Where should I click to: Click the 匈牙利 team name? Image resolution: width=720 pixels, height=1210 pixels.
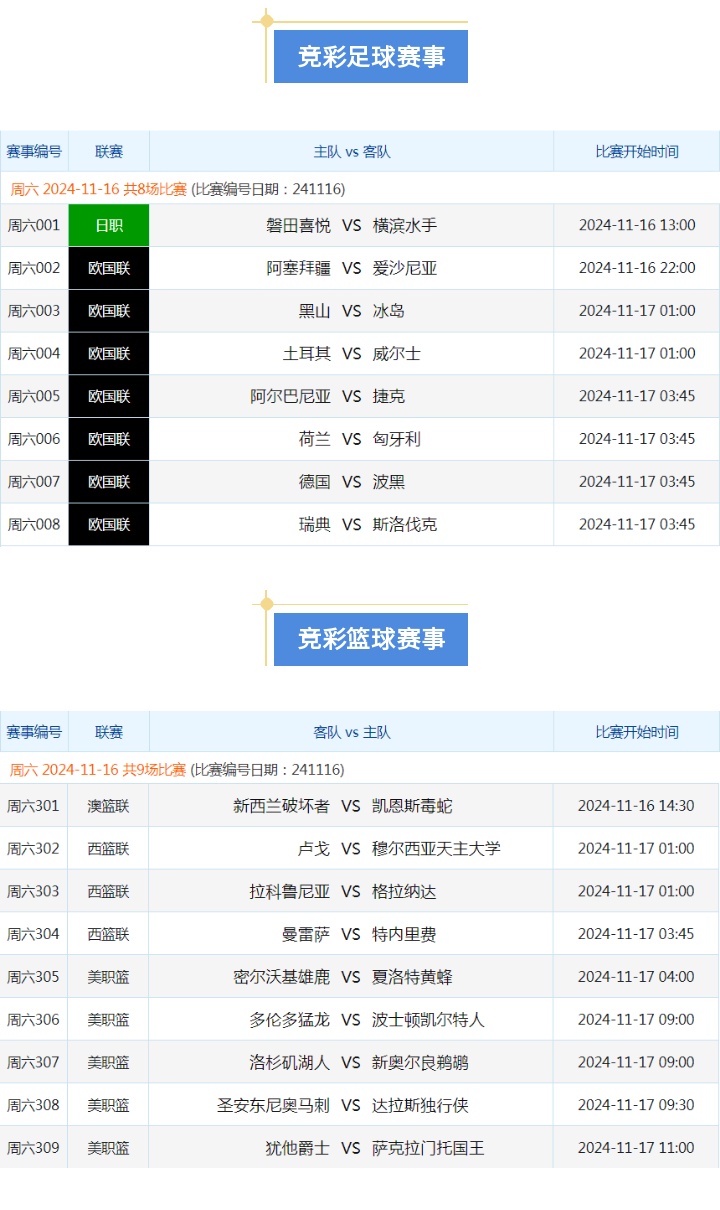click(x=397, y=439)
